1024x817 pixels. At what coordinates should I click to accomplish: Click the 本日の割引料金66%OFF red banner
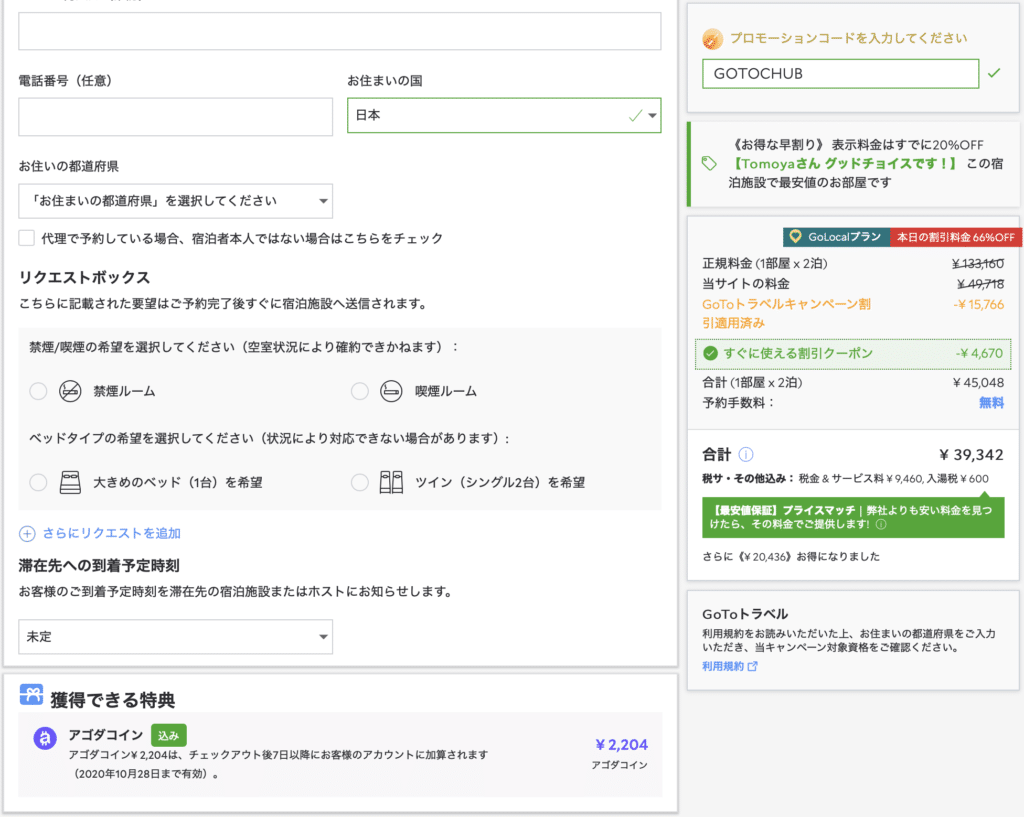pos(955,237)
